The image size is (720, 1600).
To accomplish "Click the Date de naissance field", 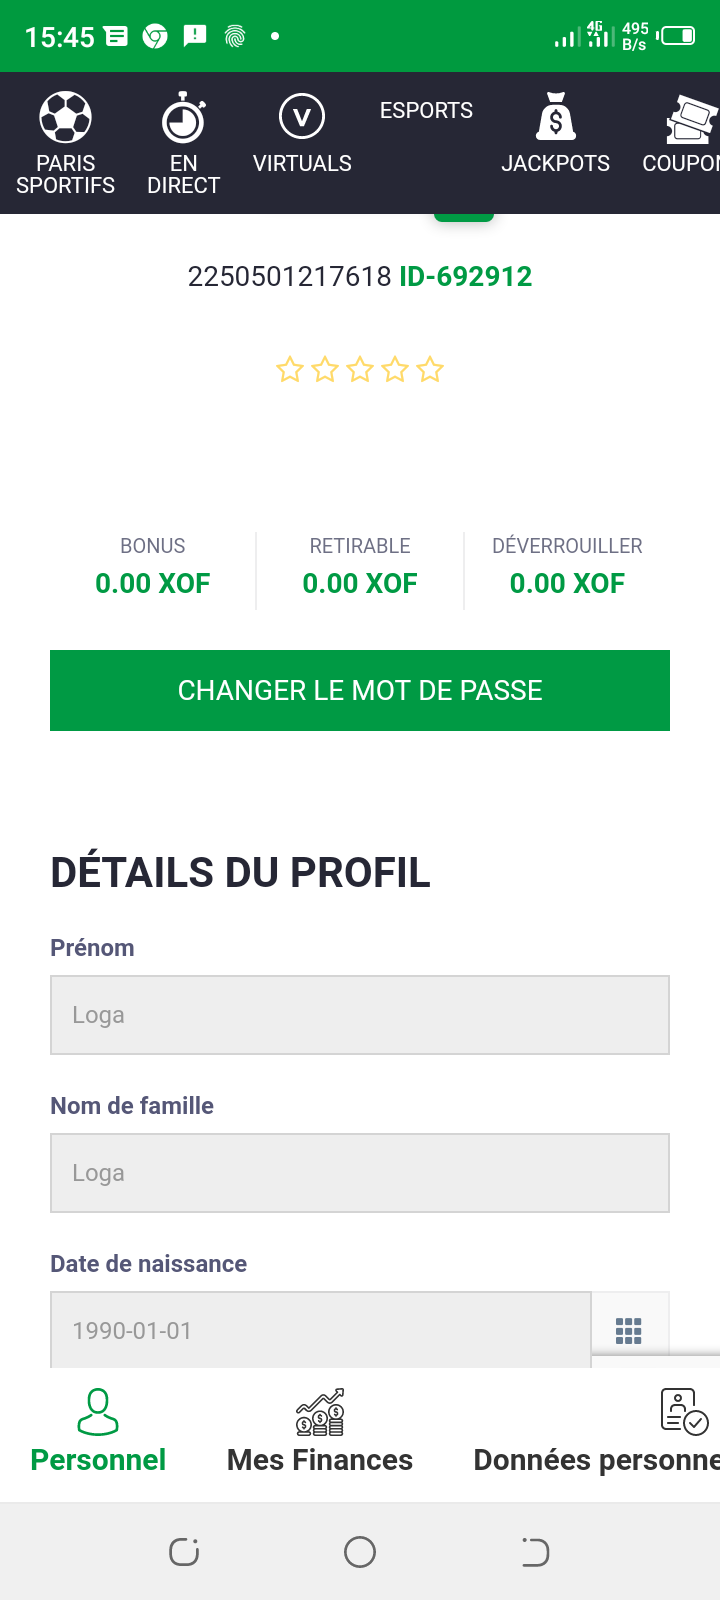I will point(320,1331).
